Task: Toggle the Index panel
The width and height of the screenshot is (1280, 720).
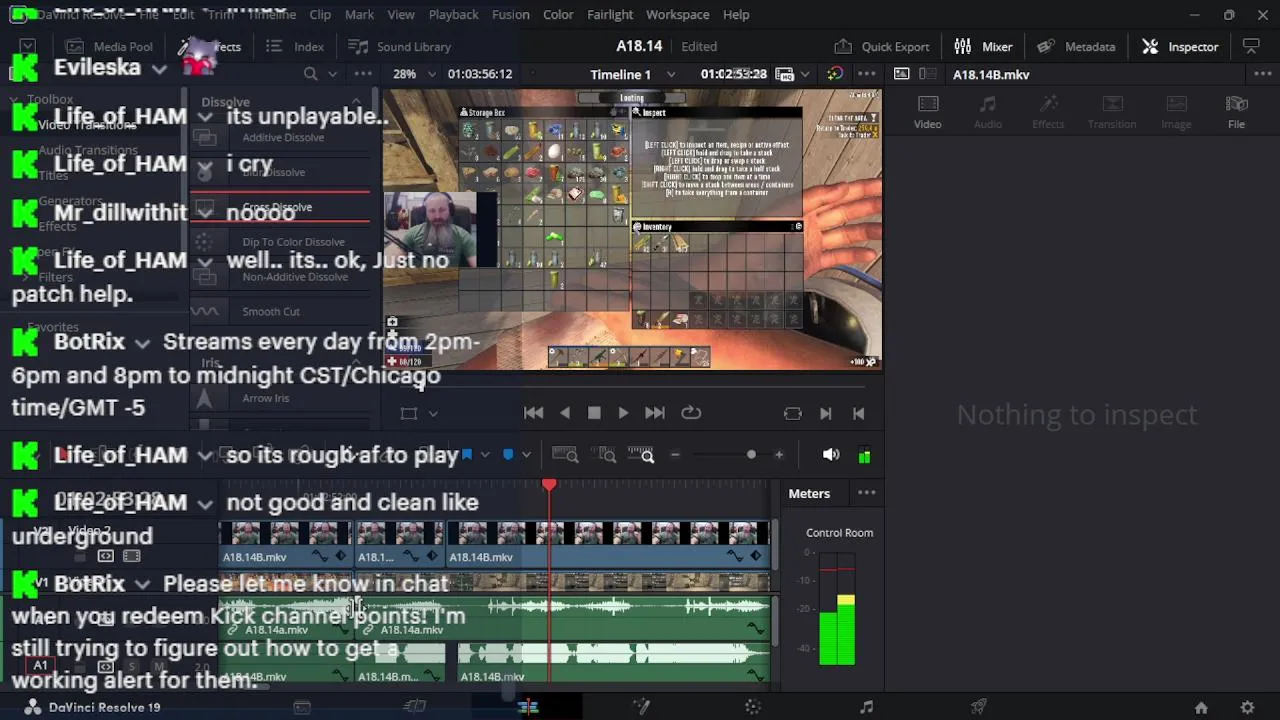Action: click(295, 46)
